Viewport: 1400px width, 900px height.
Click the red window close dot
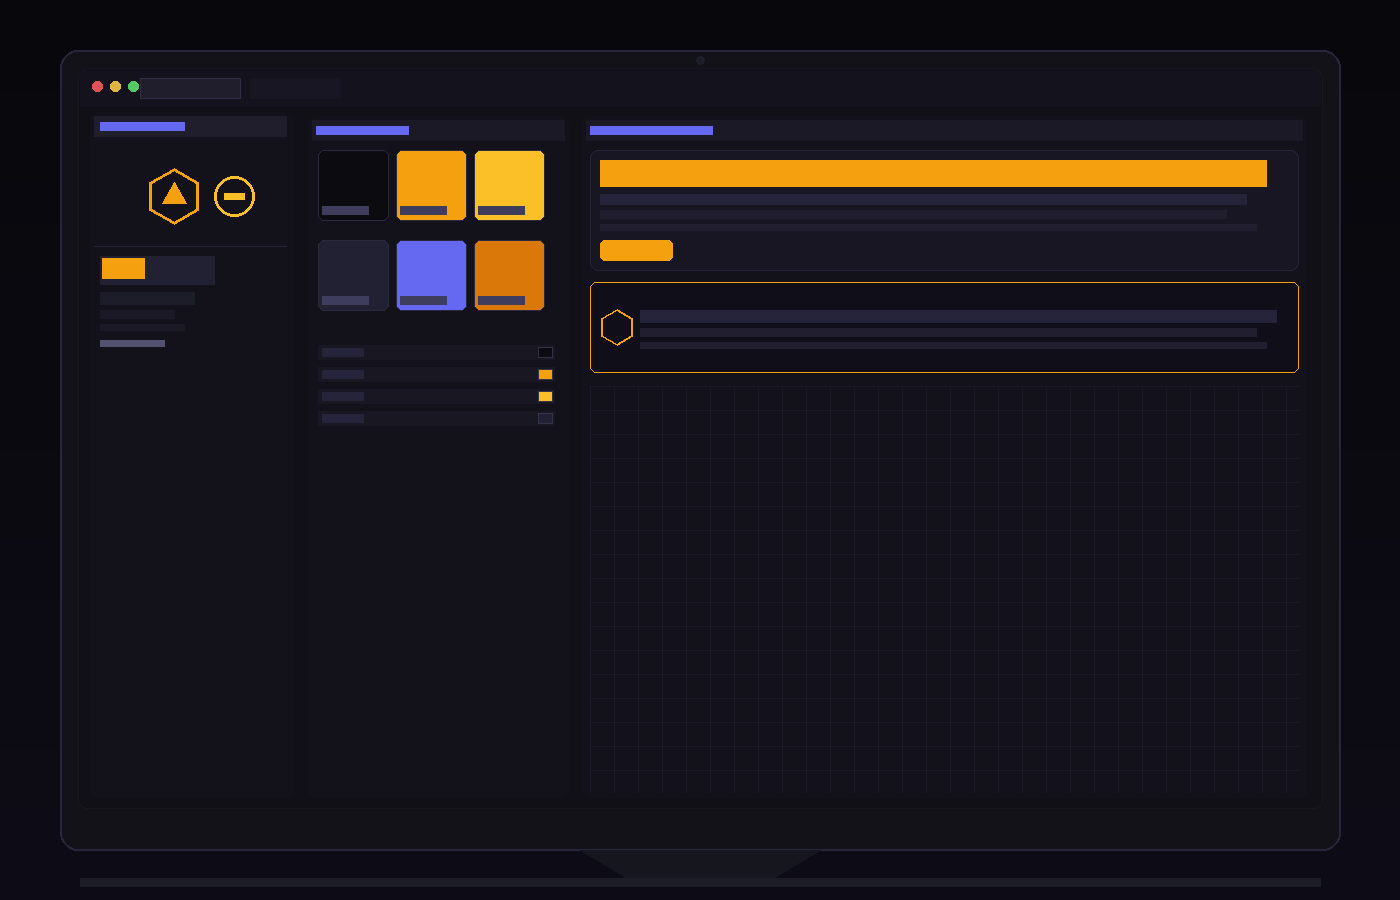pyautogui.click(x=97, y=87)
